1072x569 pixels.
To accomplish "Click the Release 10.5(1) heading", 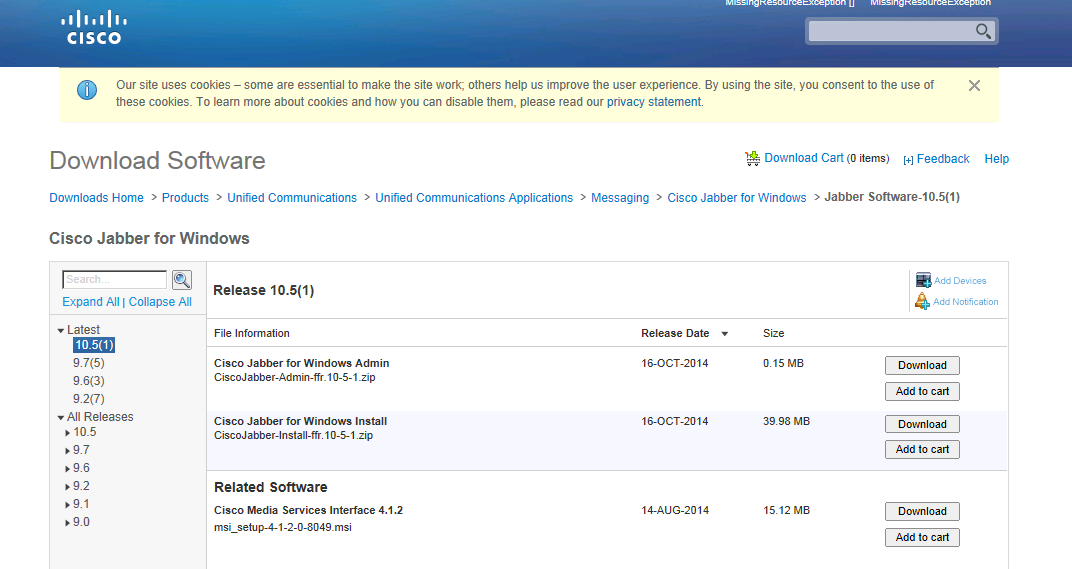I will point(264,290).
